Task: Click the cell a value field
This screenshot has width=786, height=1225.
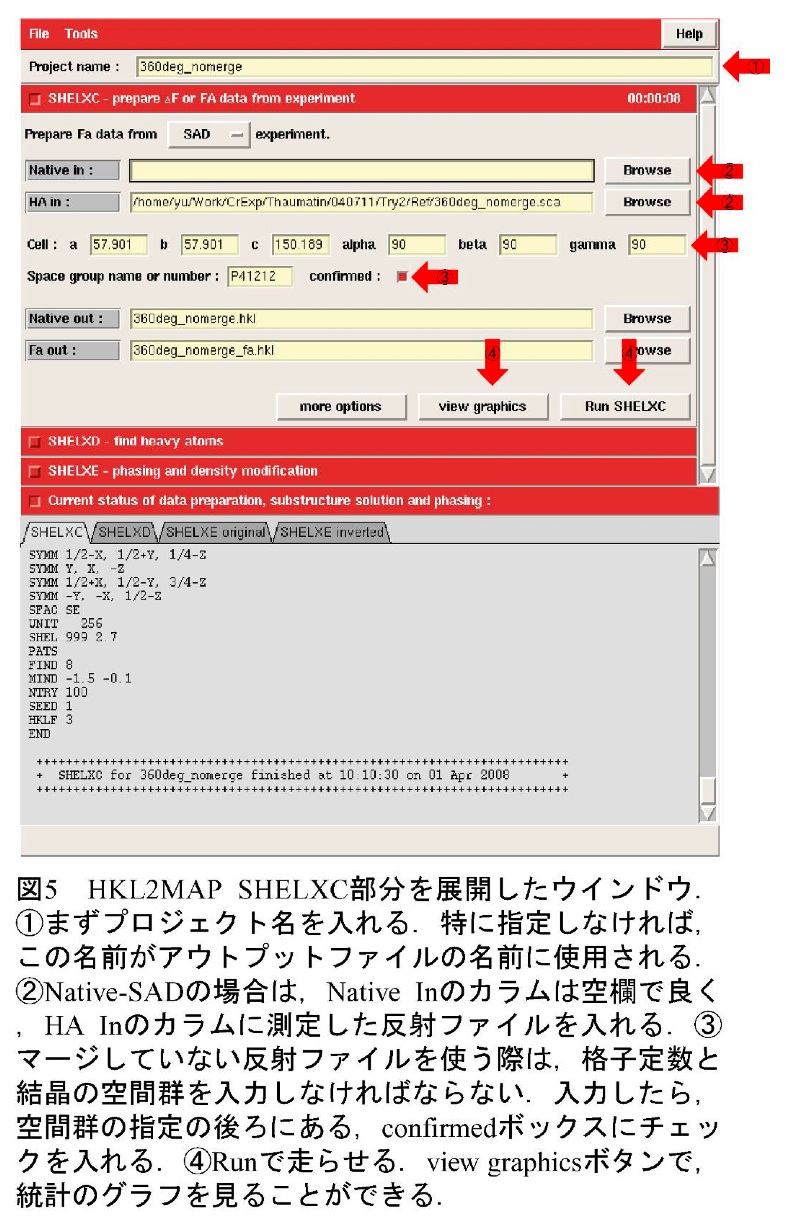Action: point(118,244)
